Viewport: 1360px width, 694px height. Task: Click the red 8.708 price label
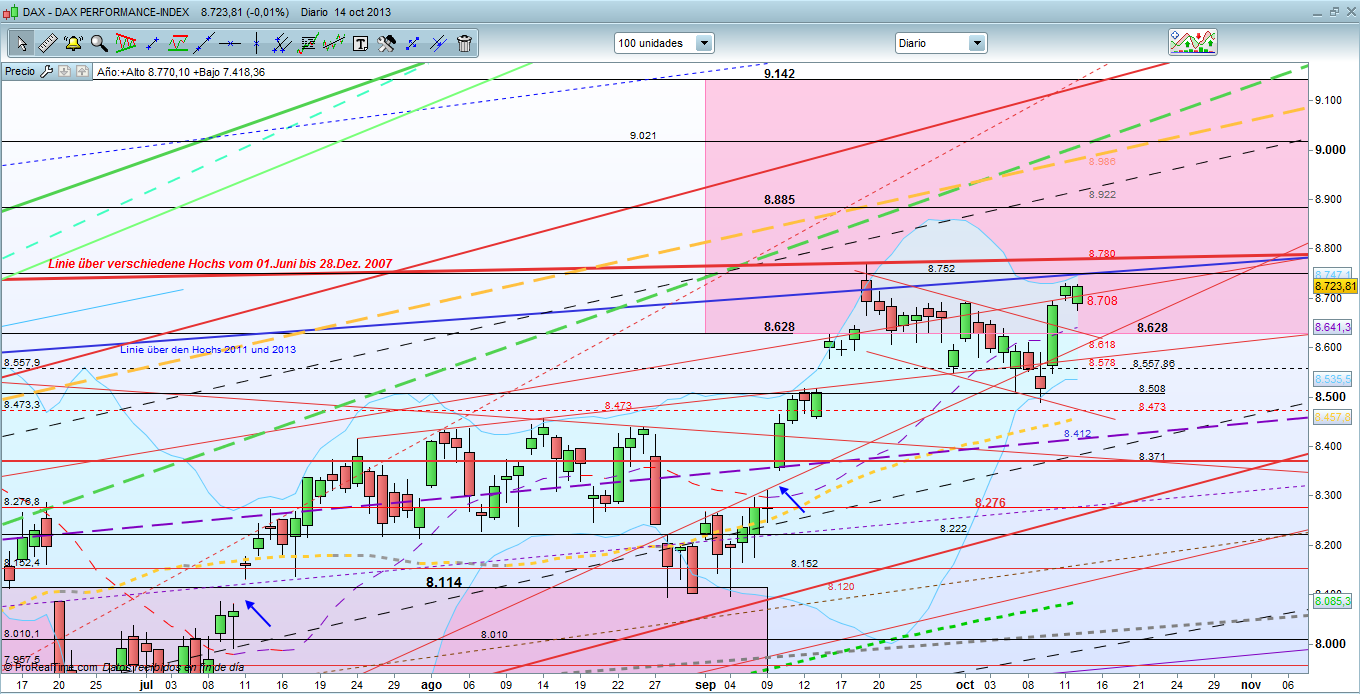pyautogui.click(x=1101, y=300)
